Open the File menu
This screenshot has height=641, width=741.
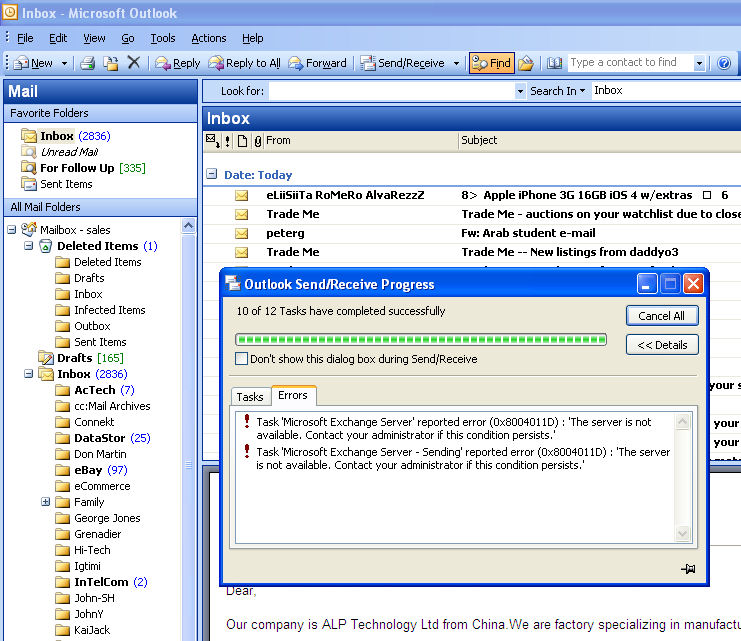coord(25,38)
